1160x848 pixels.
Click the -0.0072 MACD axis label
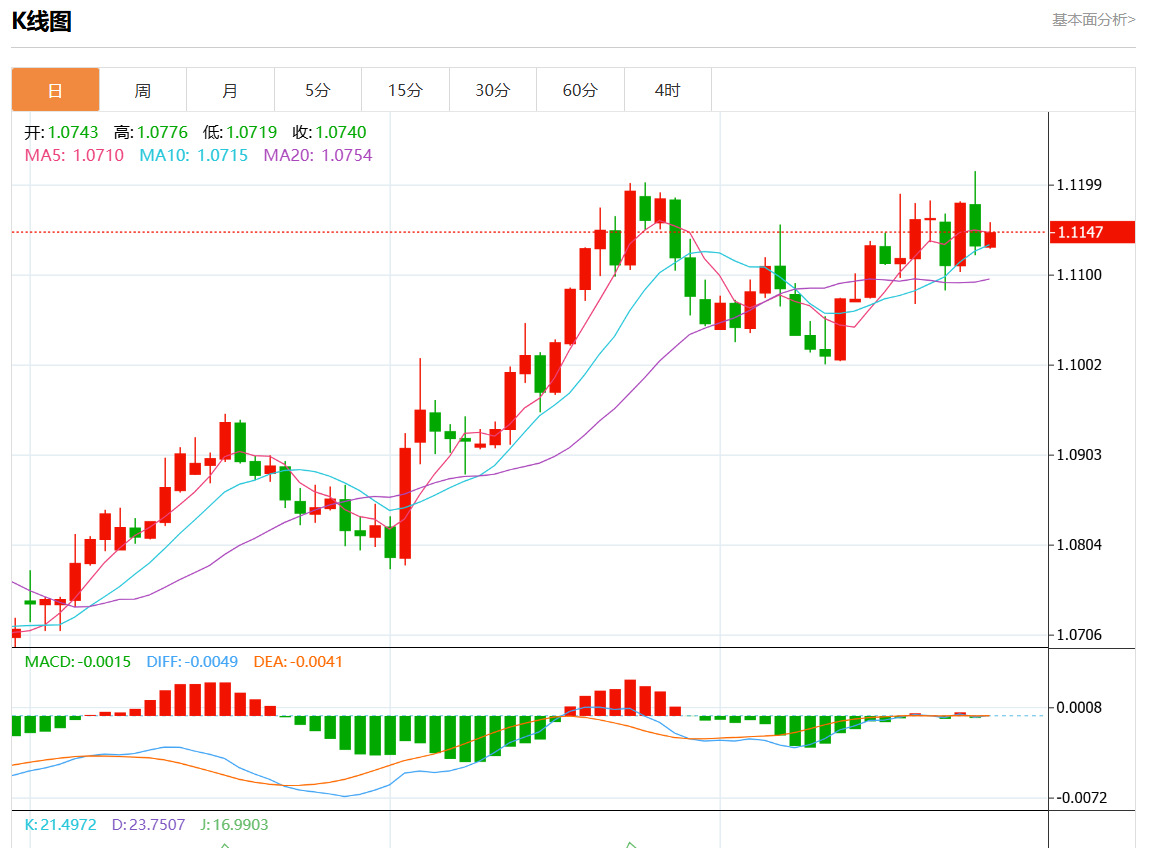point(1081,798)
